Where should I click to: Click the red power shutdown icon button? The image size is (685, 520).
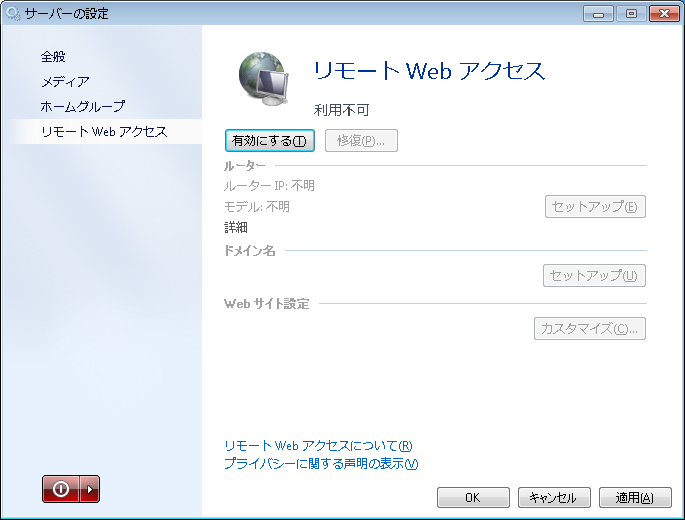(x=61, y=489)
